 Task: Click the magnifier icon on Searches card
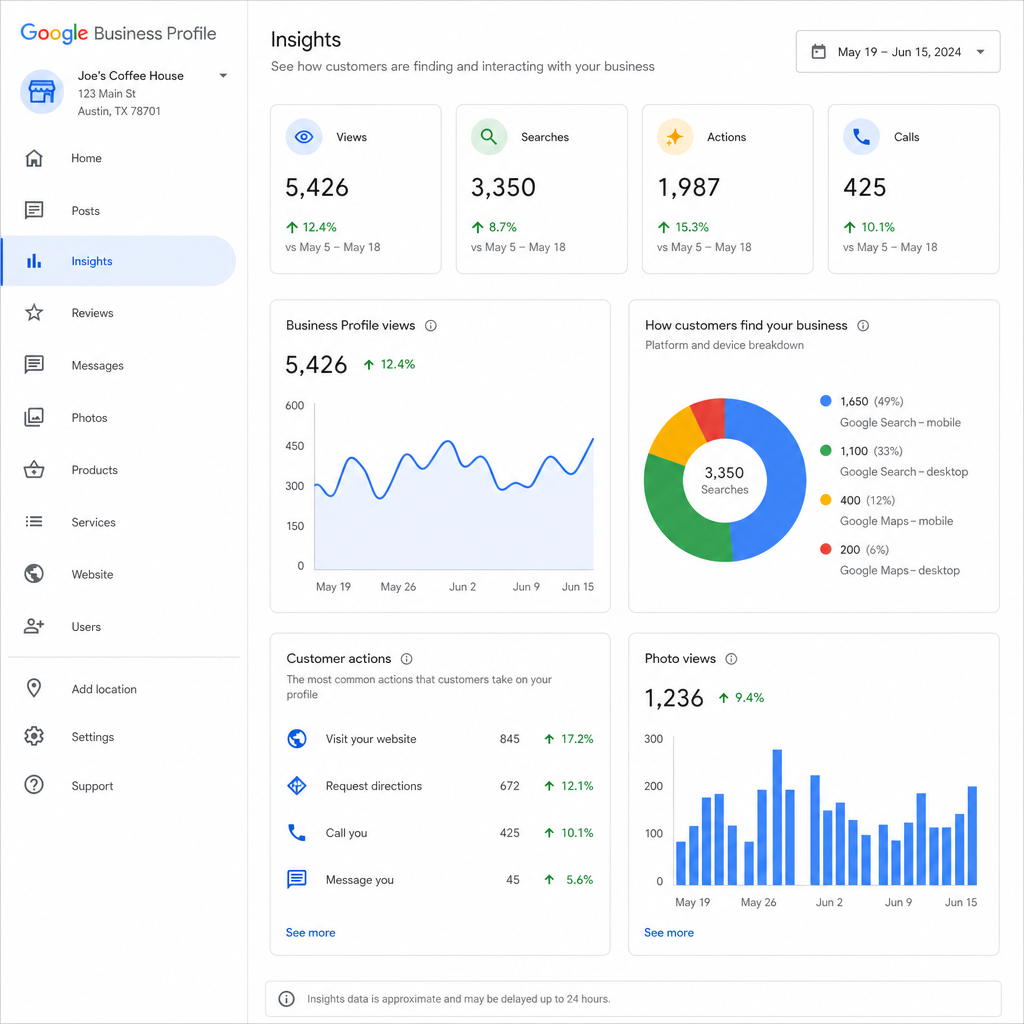click(489, 137)
